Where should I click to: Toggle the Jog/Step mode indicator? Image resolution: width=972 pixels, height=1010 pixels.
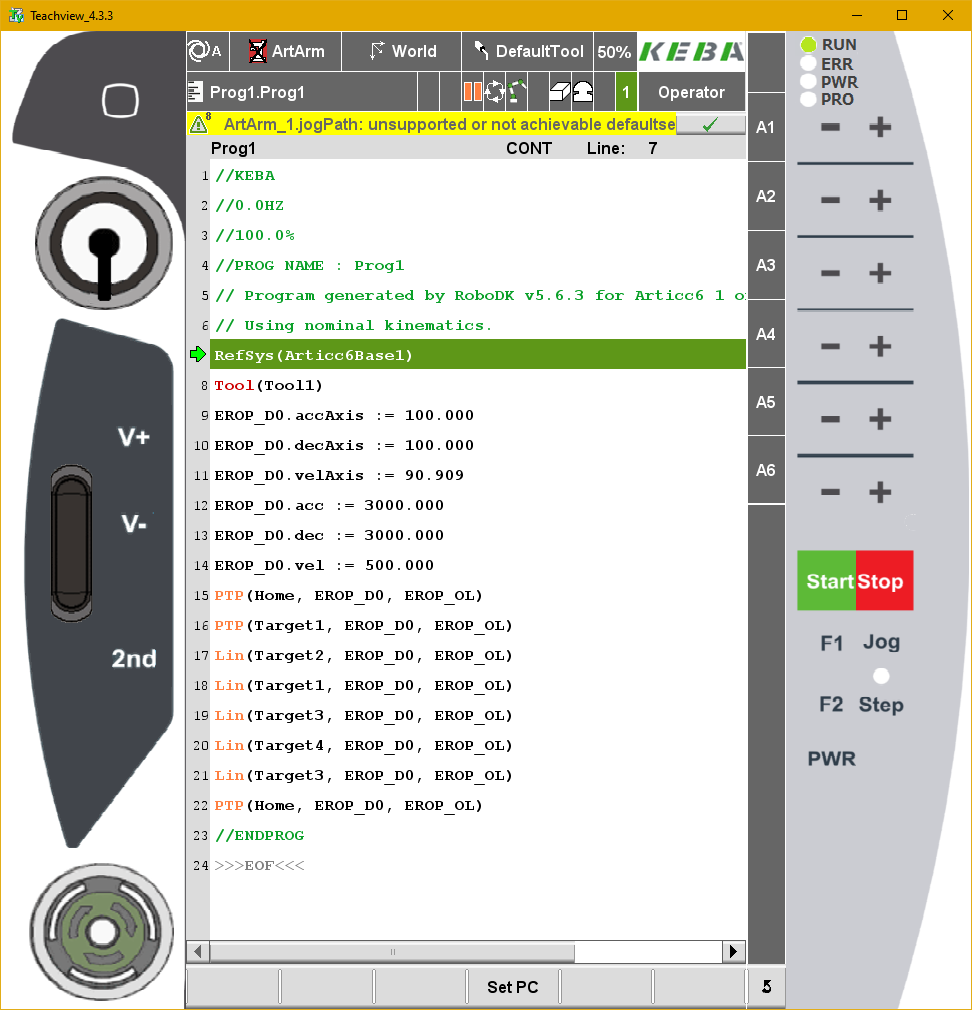click(x=881, y=675)
